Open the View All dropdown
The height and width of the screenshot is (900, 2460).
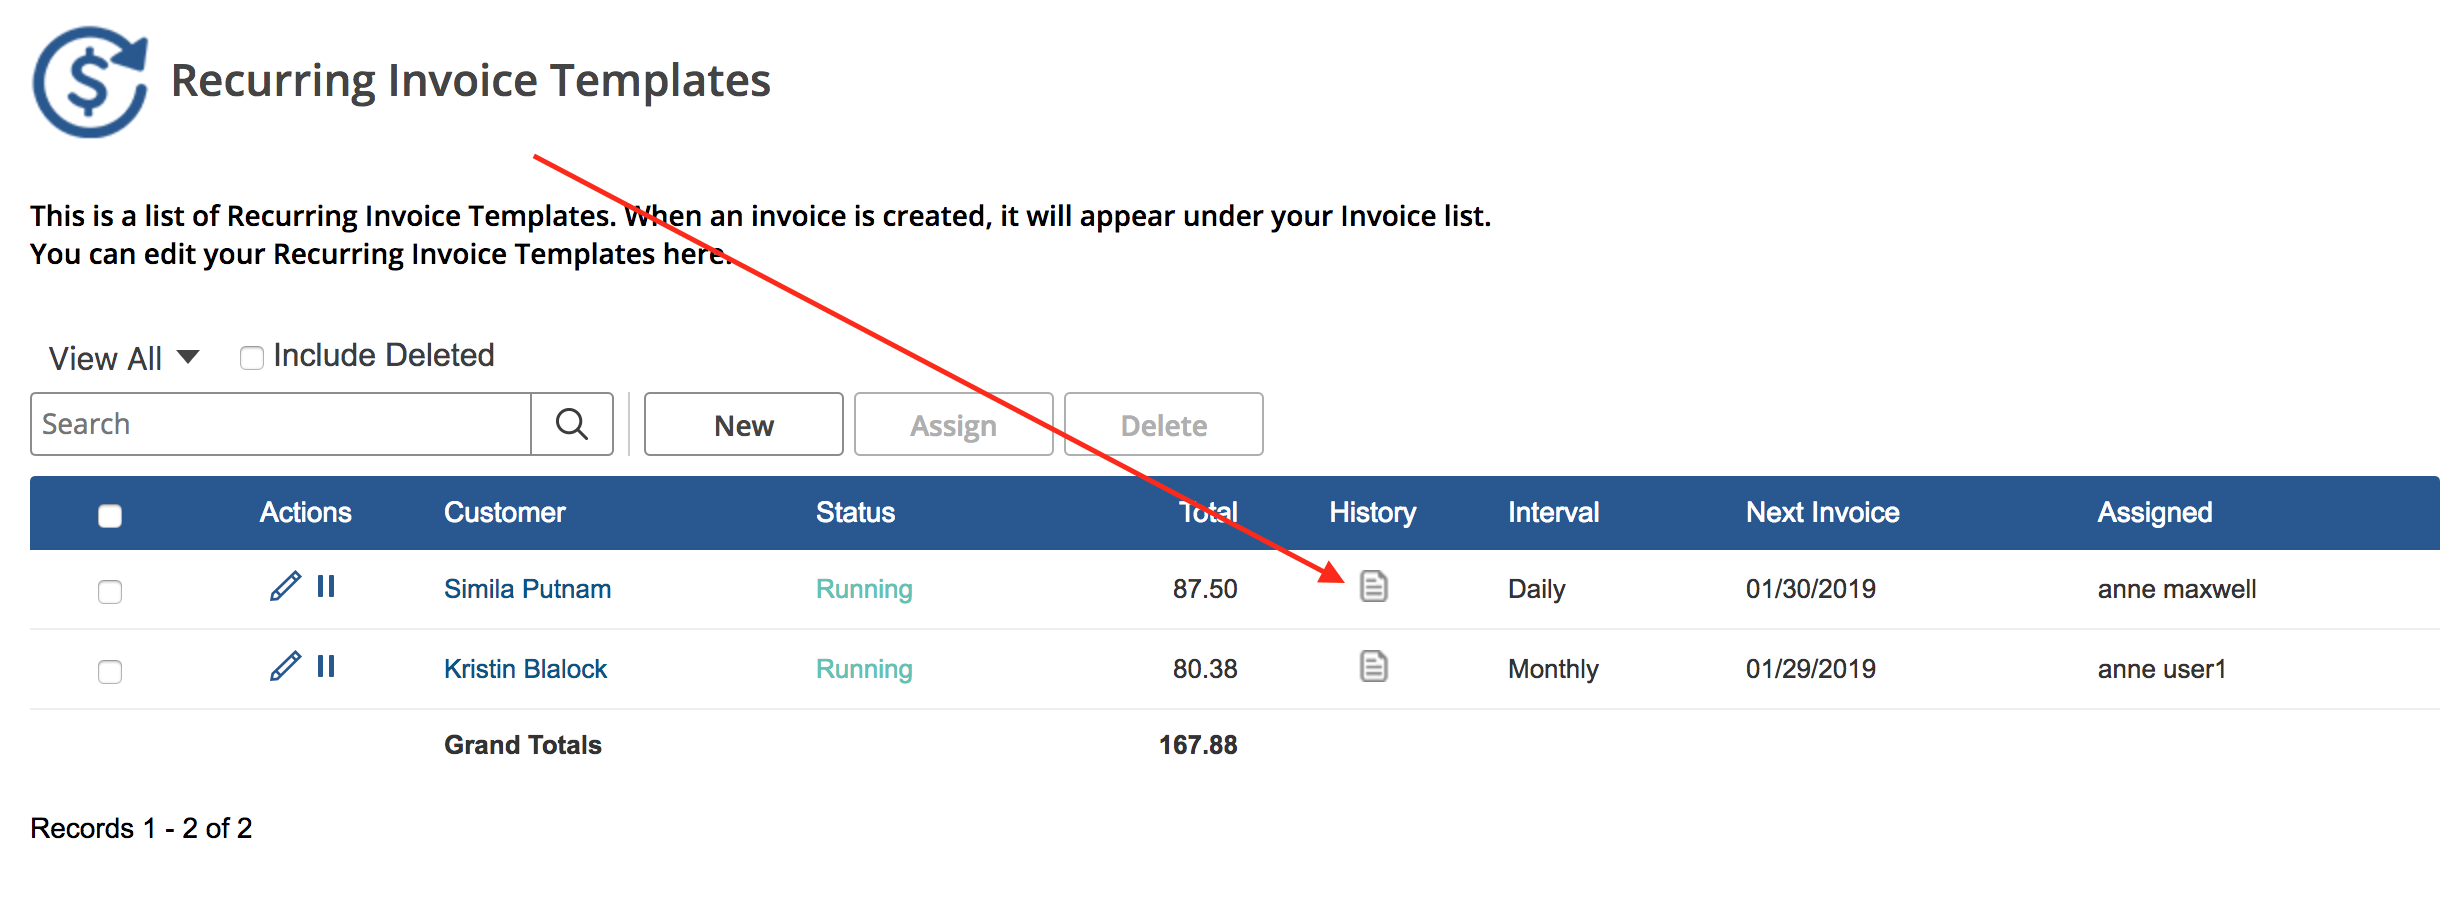[x=122, y=357]
